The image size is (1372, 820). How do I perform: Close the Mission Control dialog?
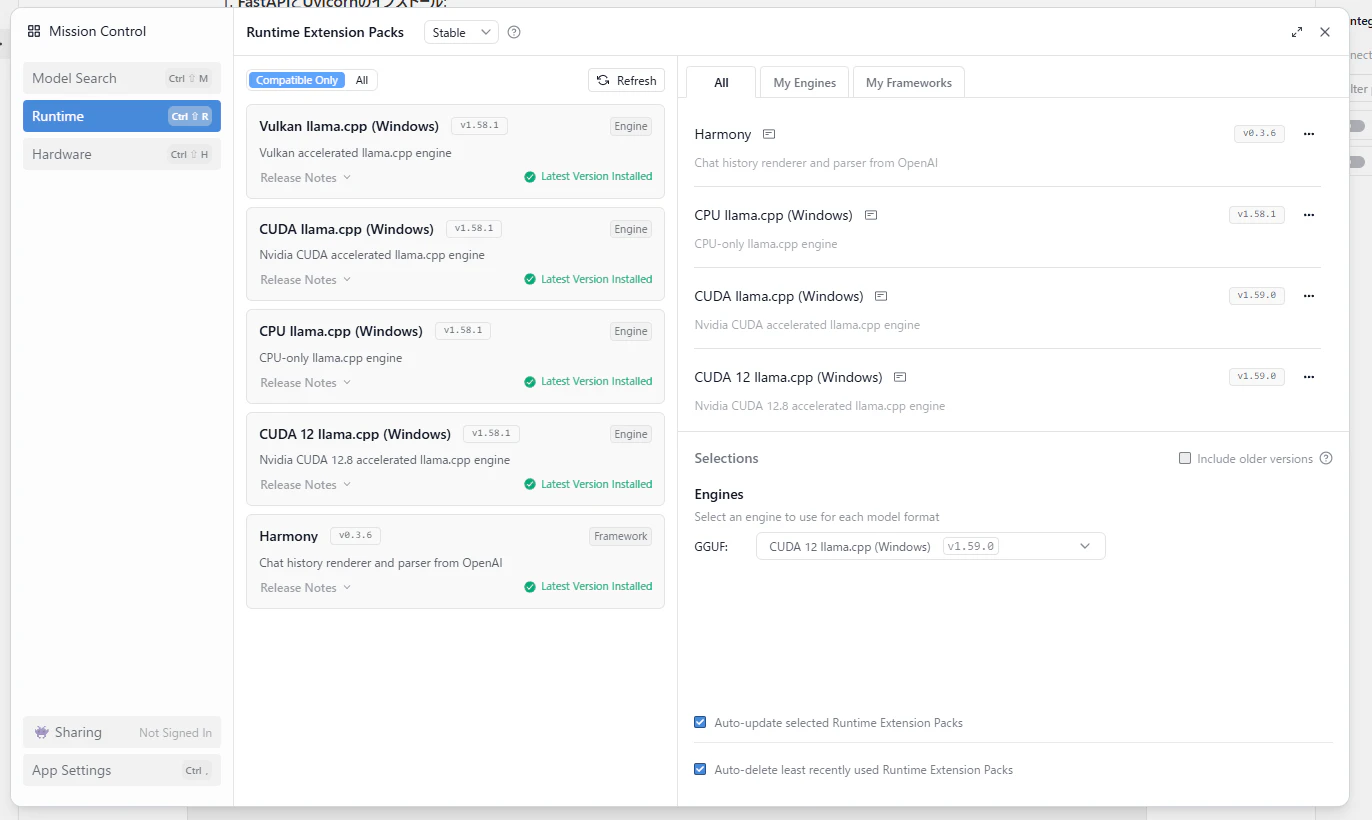(x=1325, y=32)
